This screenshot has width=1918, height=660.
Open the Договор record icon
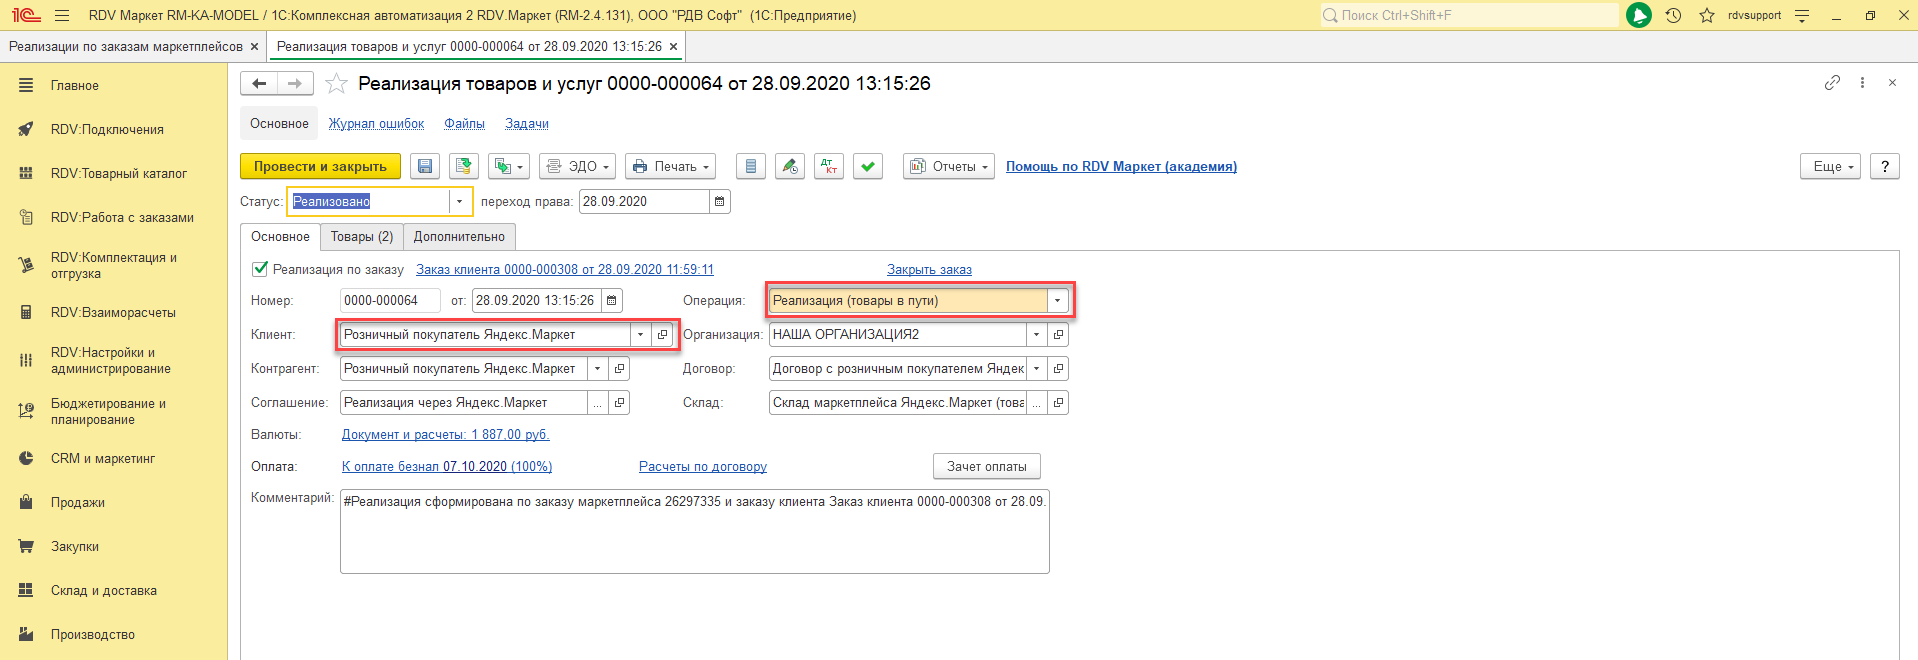tap(1058, 369)
